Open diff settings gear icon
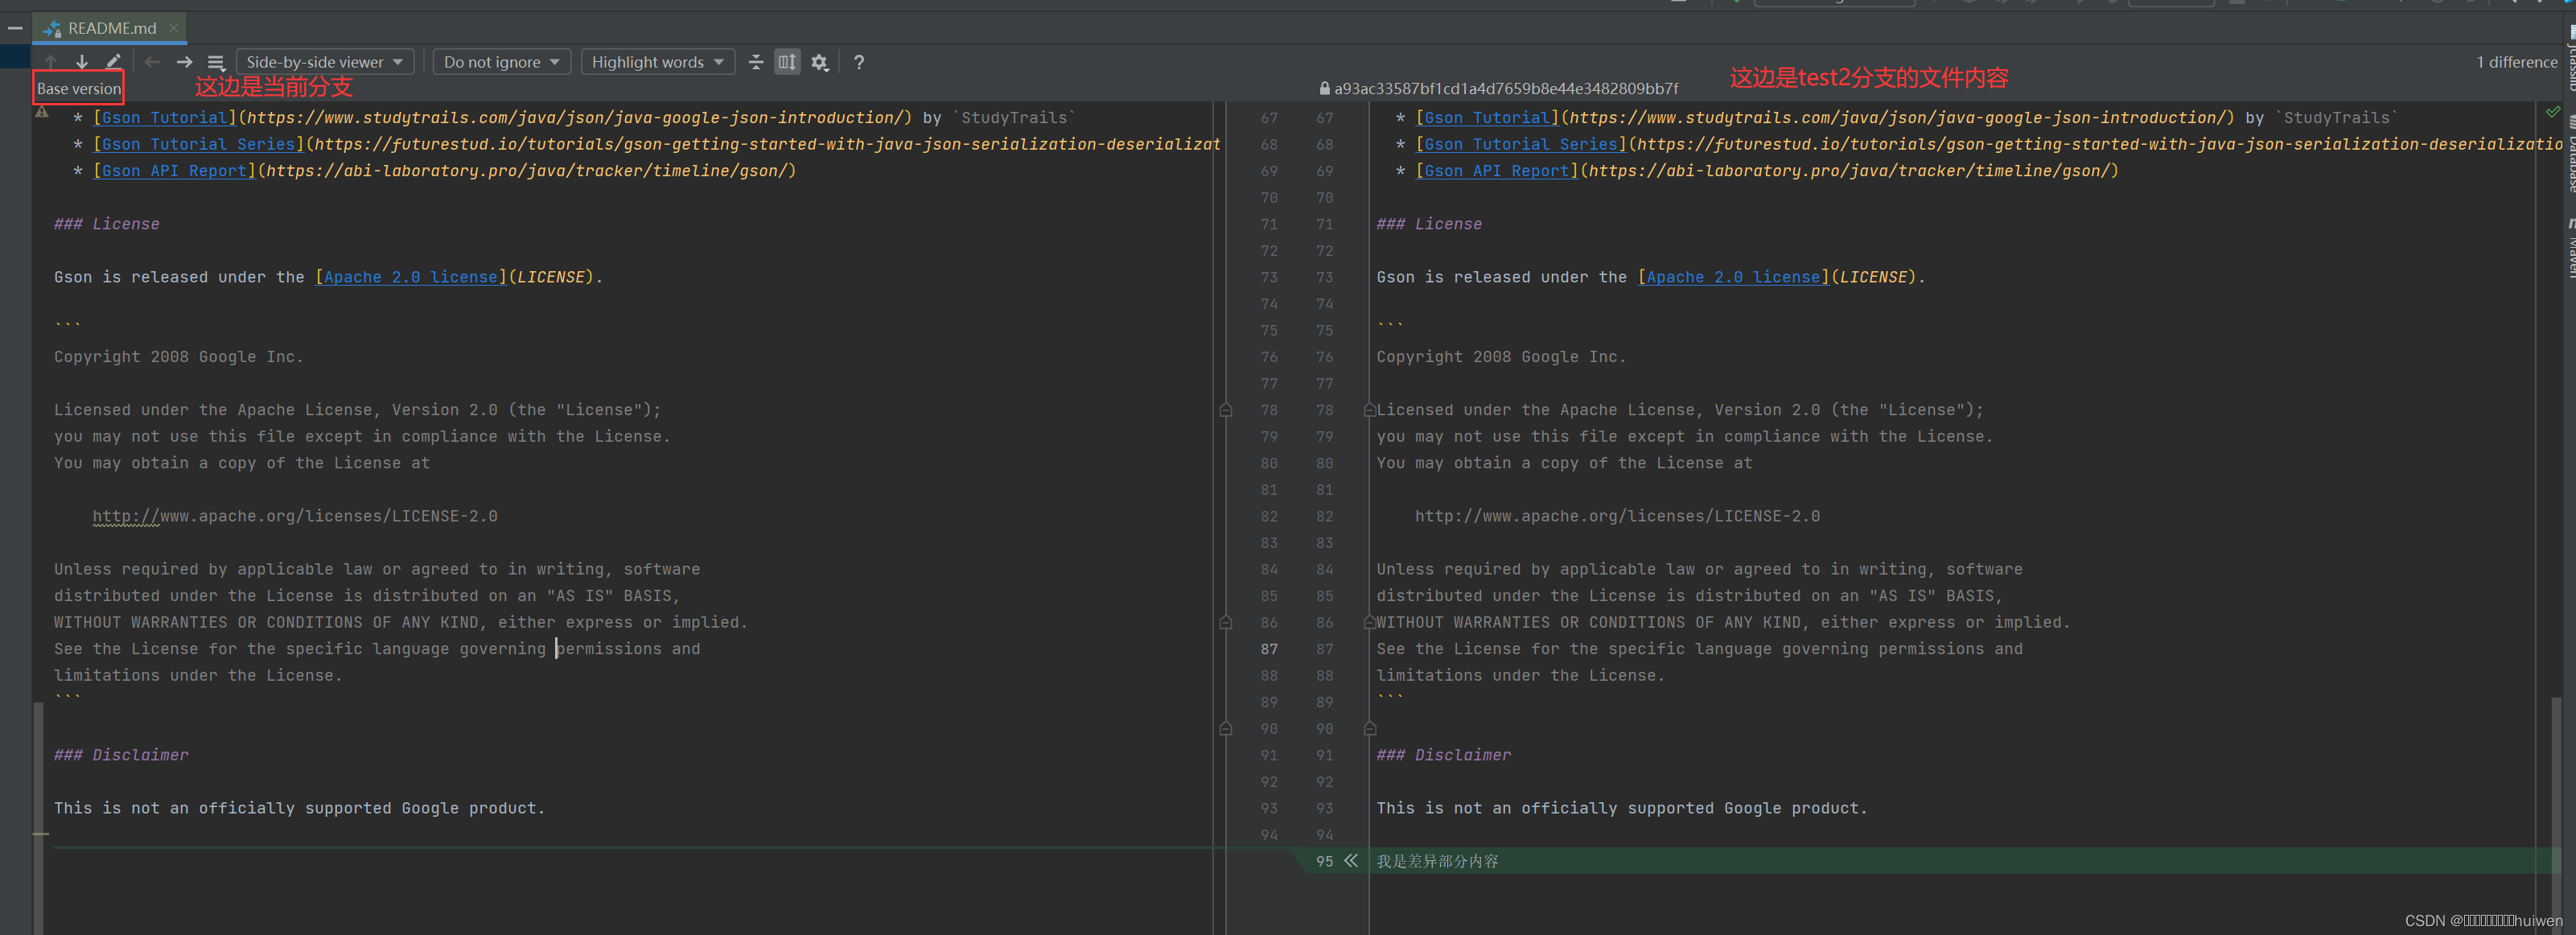The height and width of the screenshot is (935, 2576). click(820, 62)
